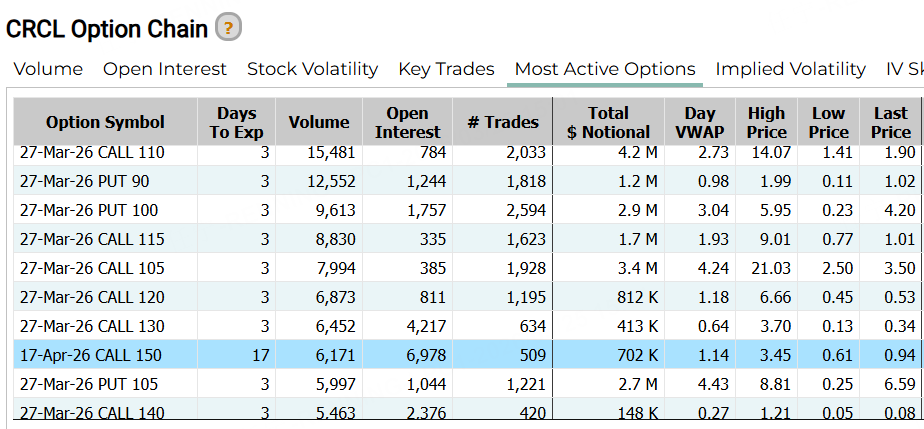Image resolution: width=924 pixels, height=429 pixels.
Task: Select the 17-Apr-26 CALL 150 row
Action: coord(90,355)
